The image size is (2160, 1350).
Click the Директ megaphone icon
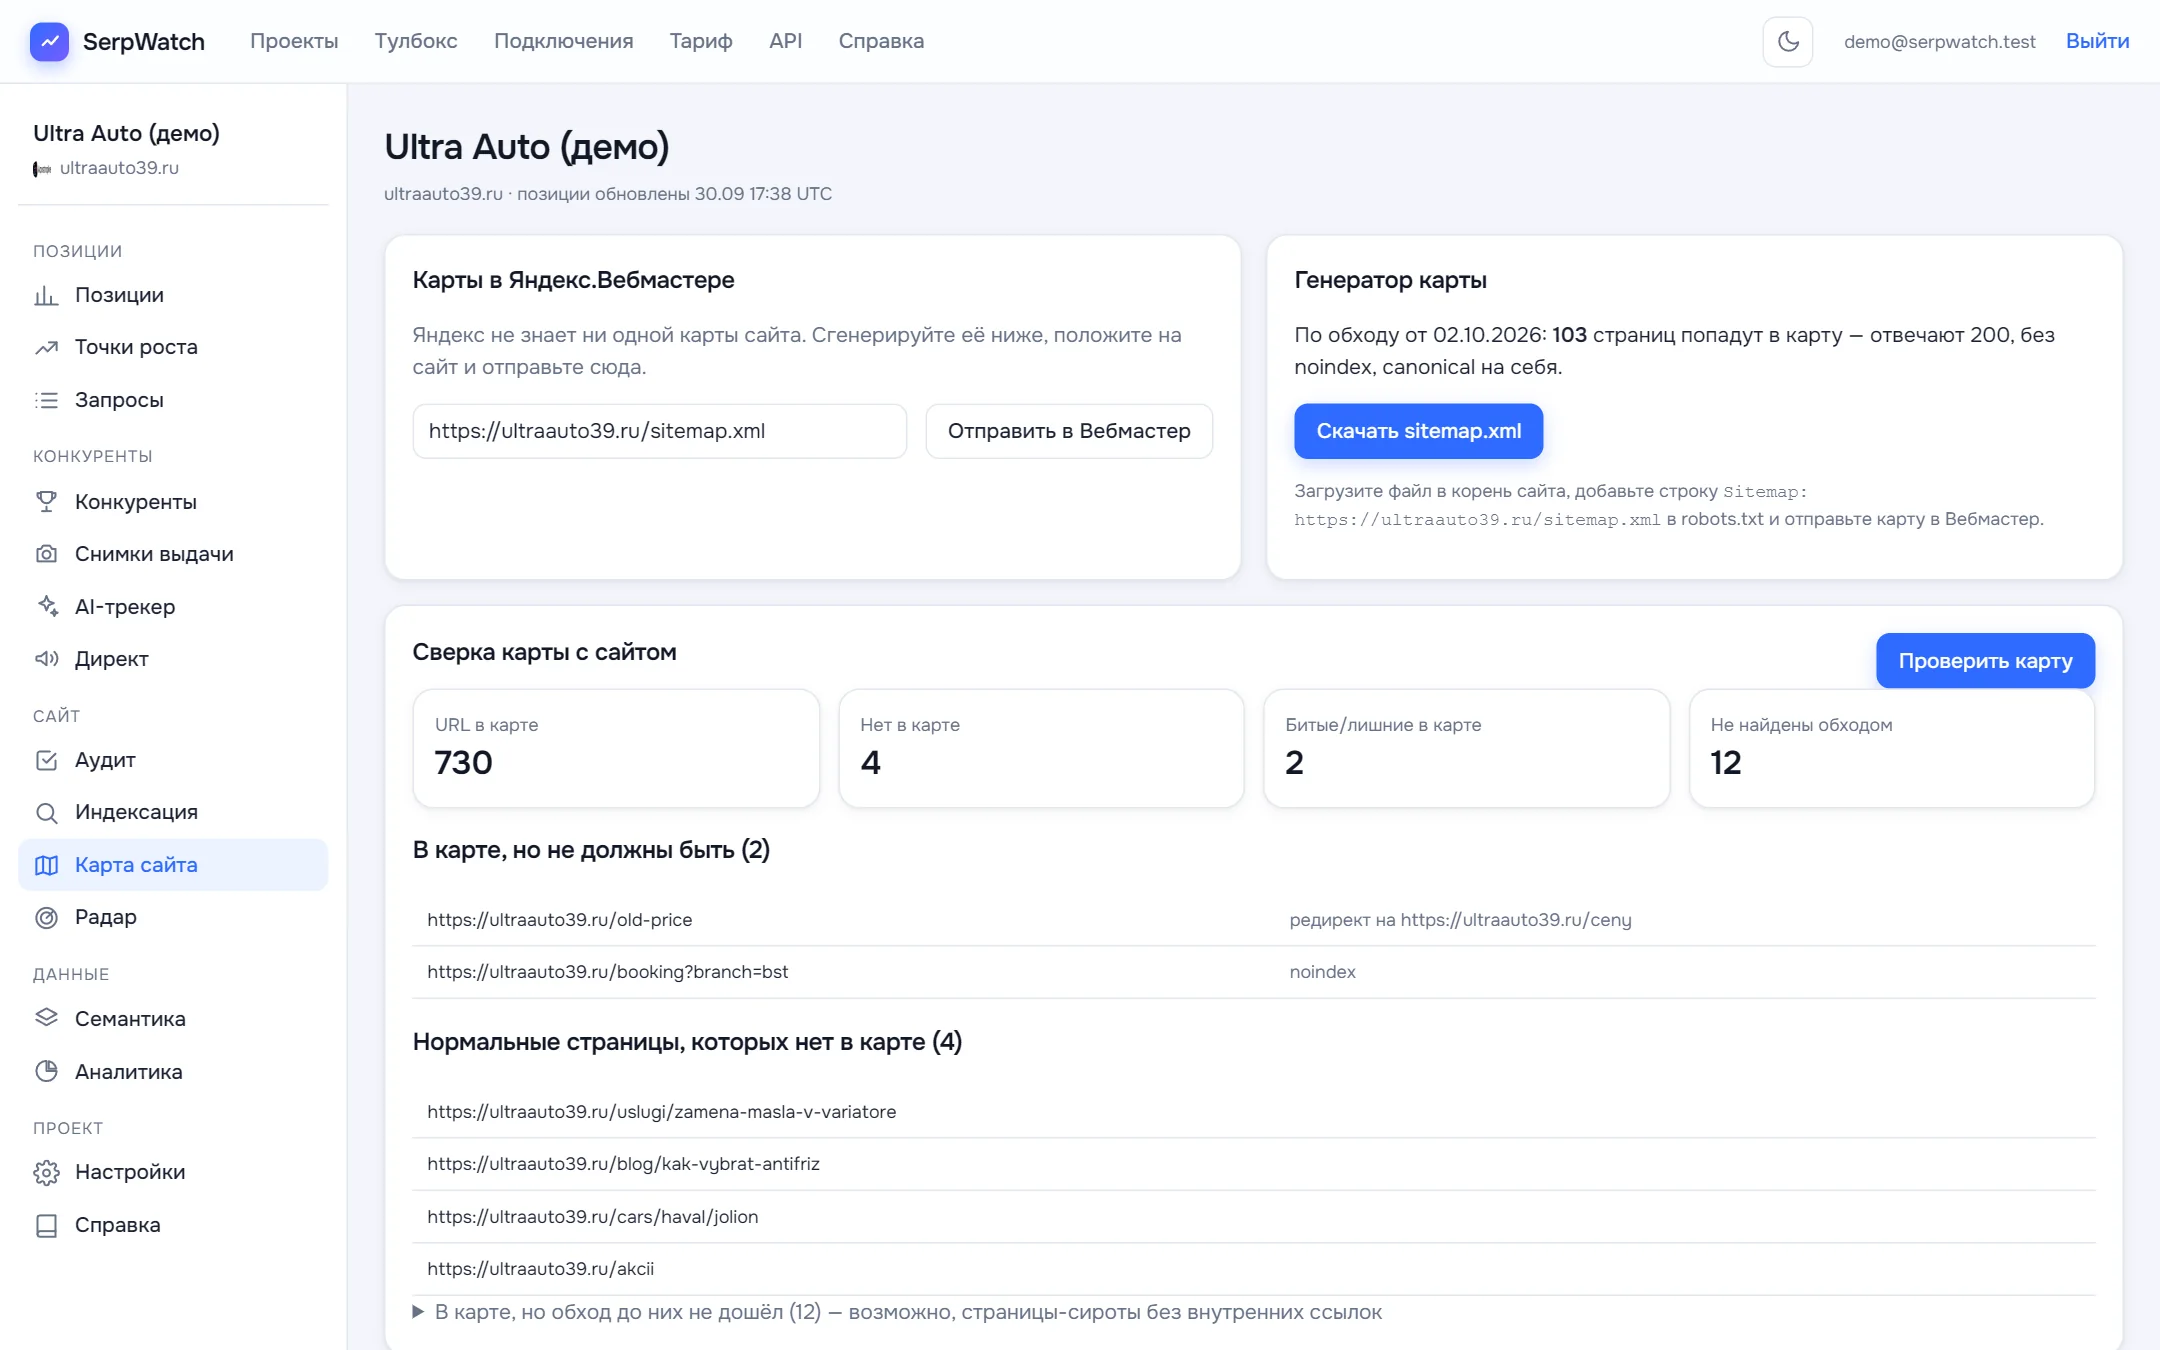tap(46, 659)
